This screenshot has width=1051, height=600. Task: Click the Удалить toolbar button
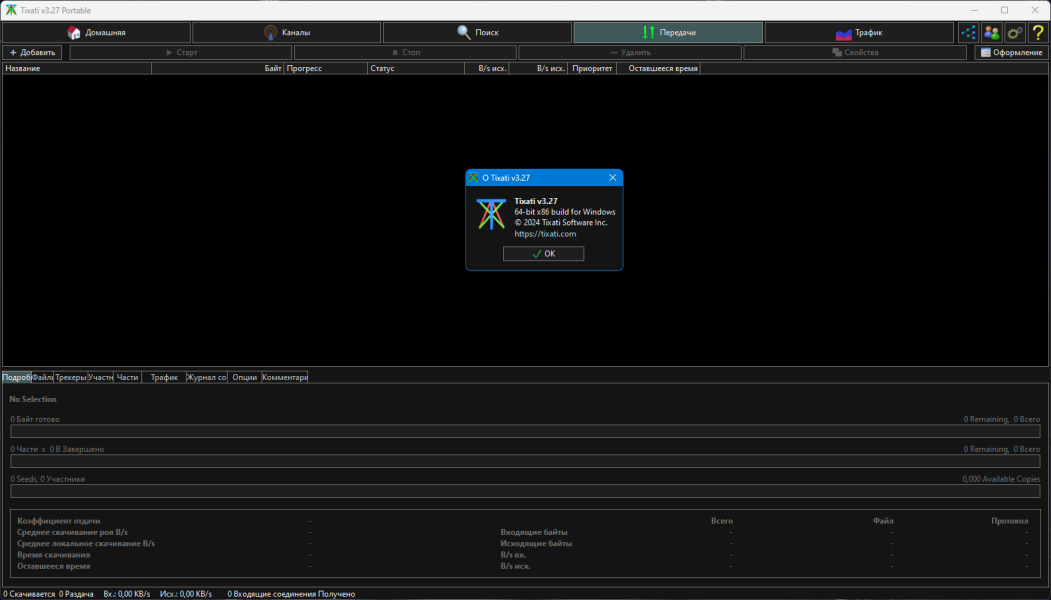[x=630, y=52]
